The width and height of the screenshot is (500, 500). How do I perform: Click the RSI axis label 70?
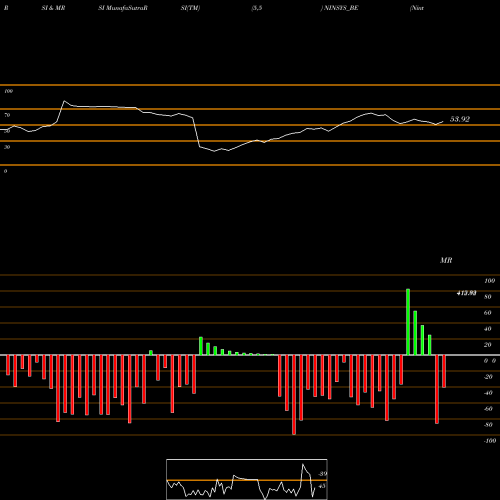pos(7,115)
